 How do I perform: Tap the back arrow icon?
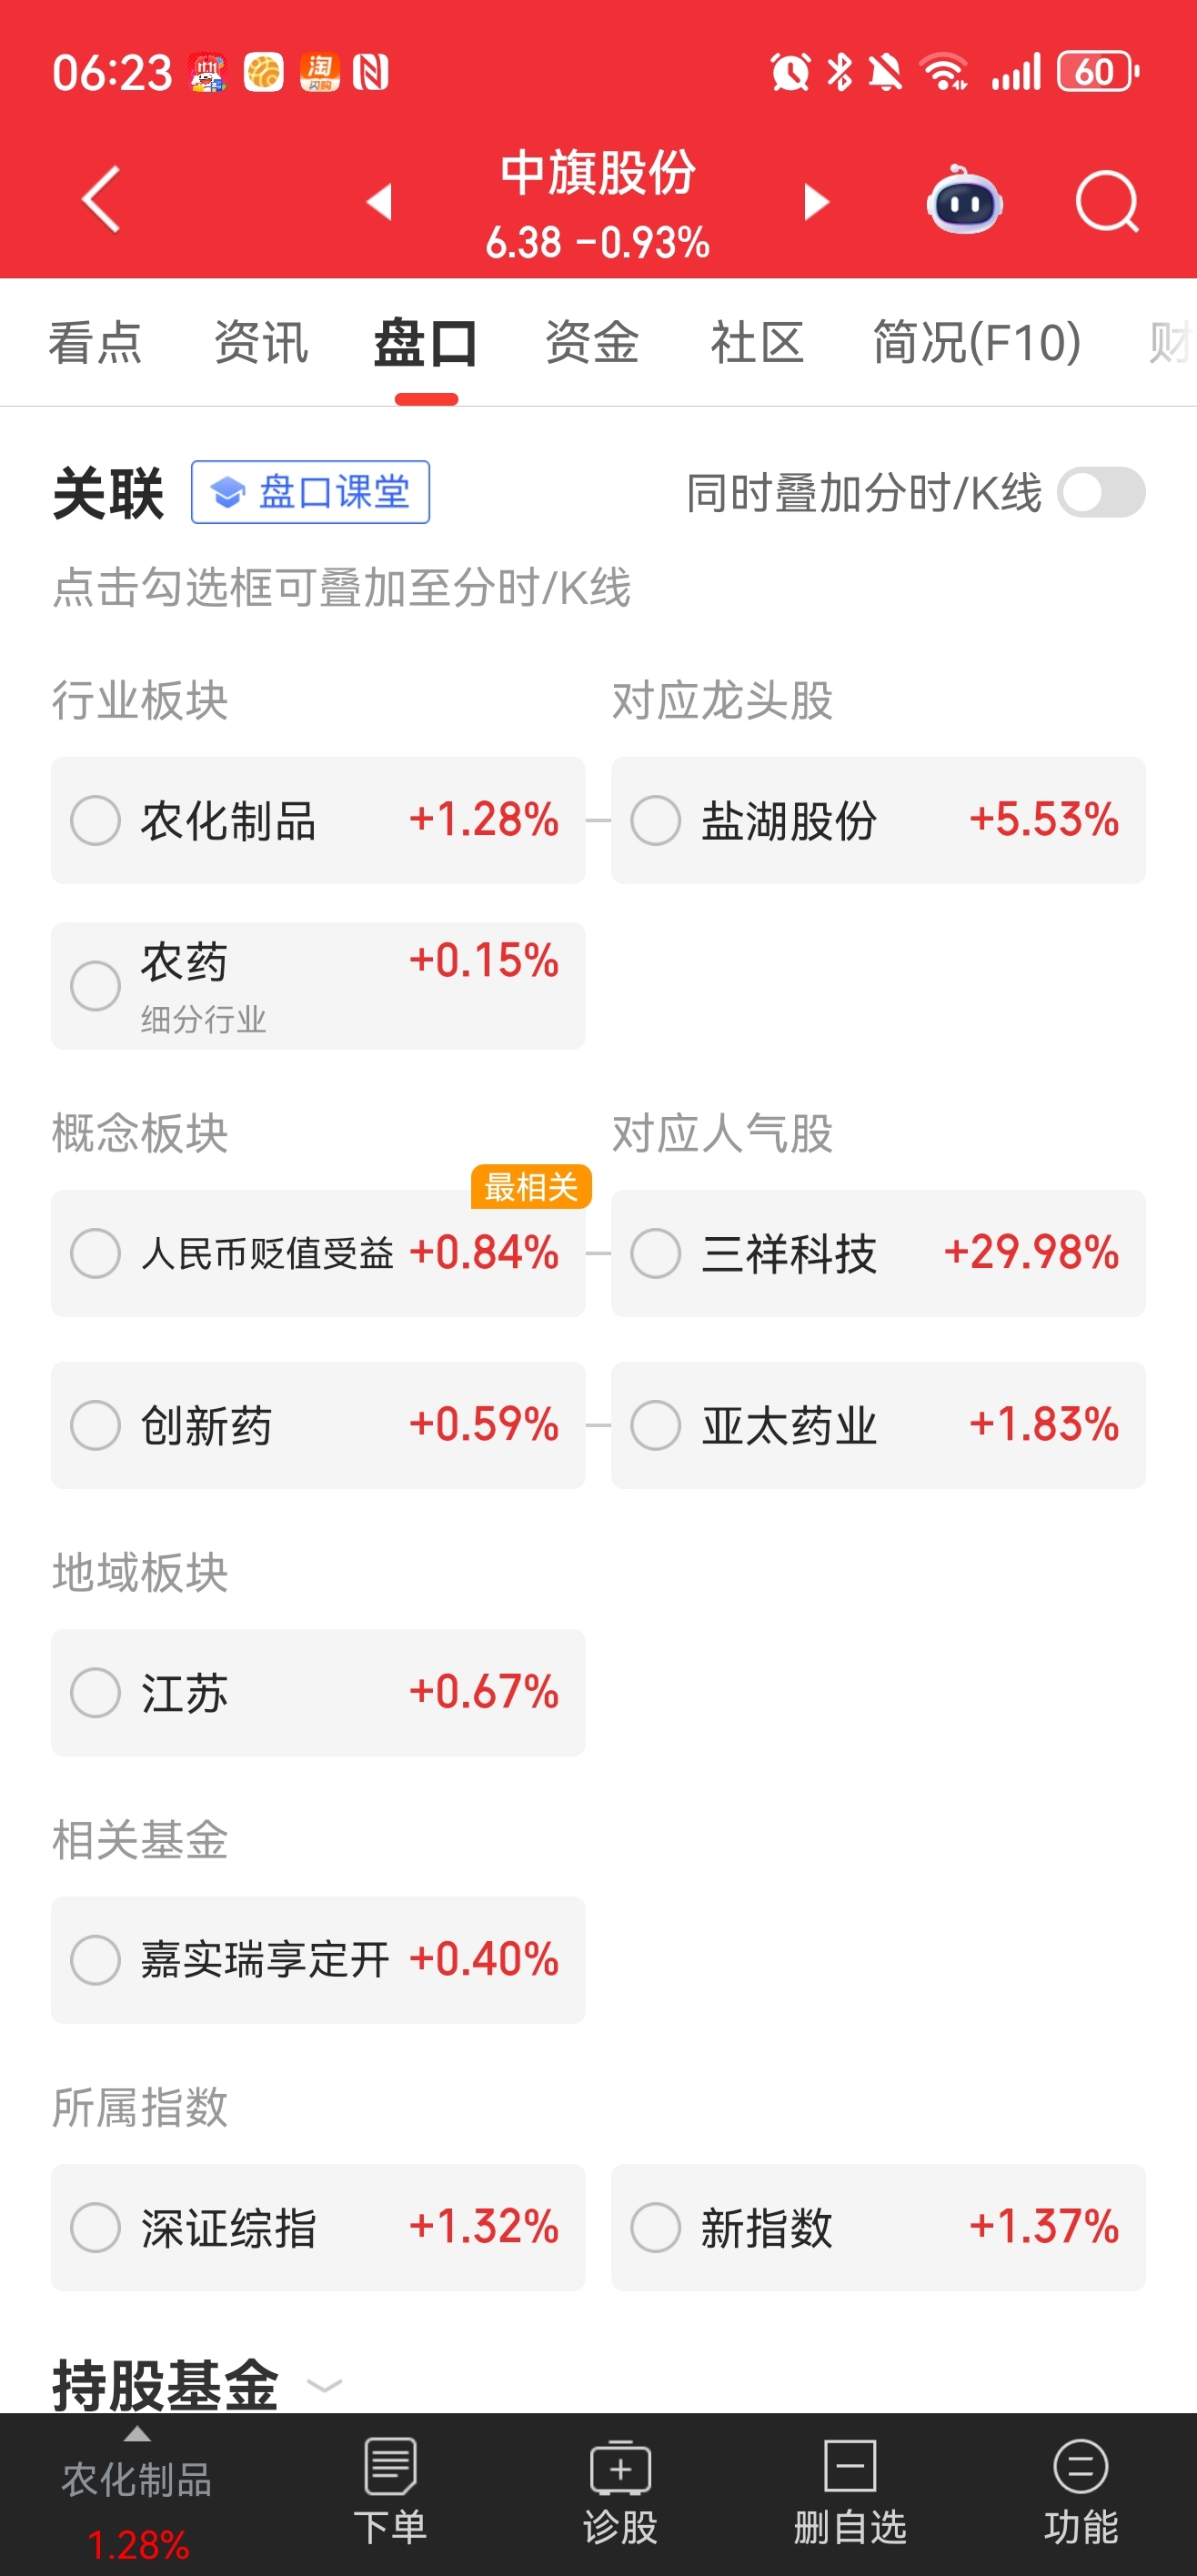click(101, 199)
